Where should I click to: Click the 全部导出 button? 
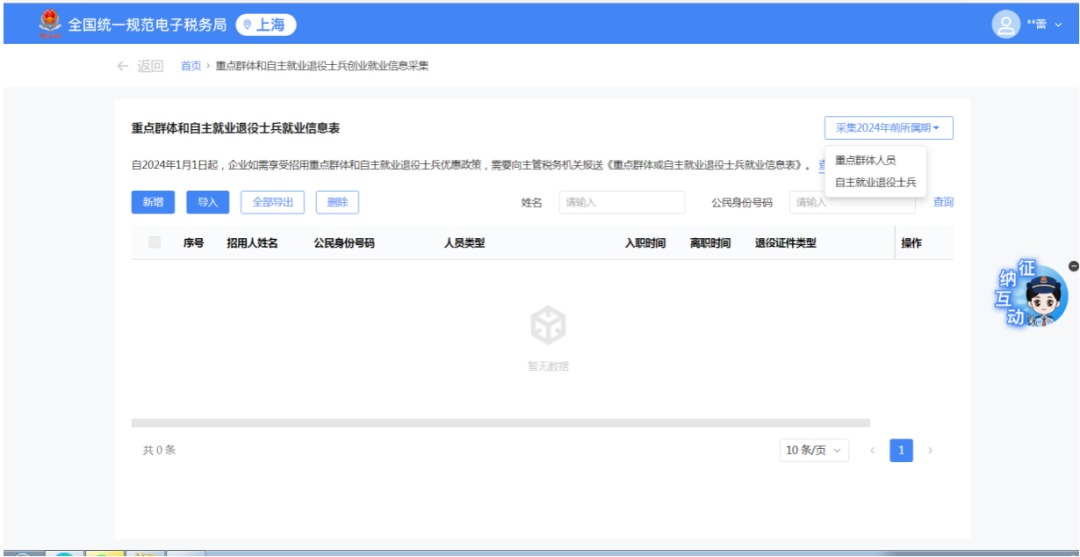pos(272,202)
